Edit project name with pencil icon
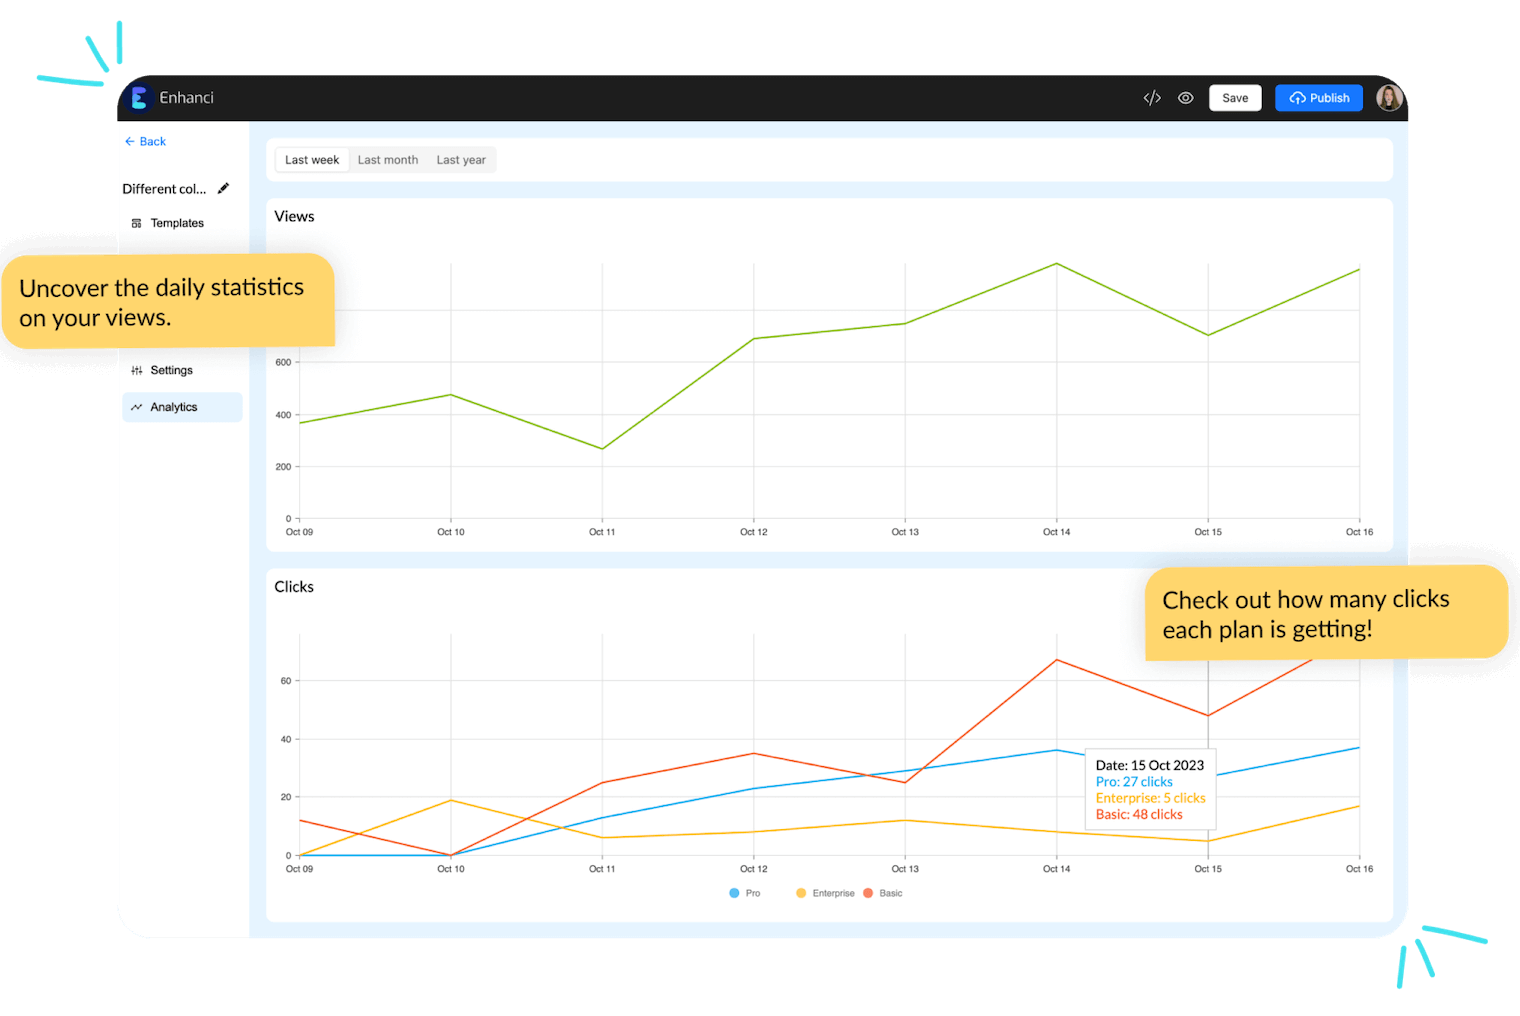 pyautogui.click(x=224, y=188)
